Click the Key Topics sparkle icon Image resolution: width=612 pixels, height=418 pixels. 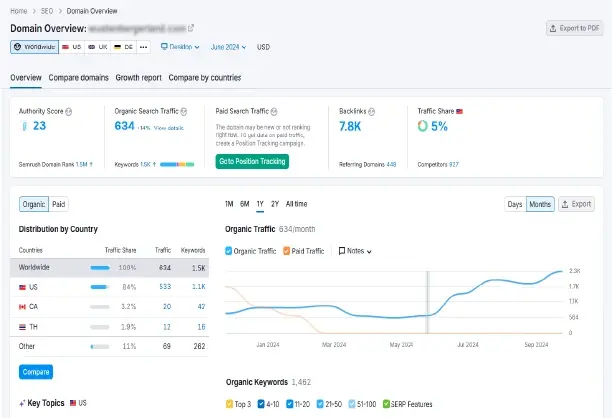(x=22, y=403)
